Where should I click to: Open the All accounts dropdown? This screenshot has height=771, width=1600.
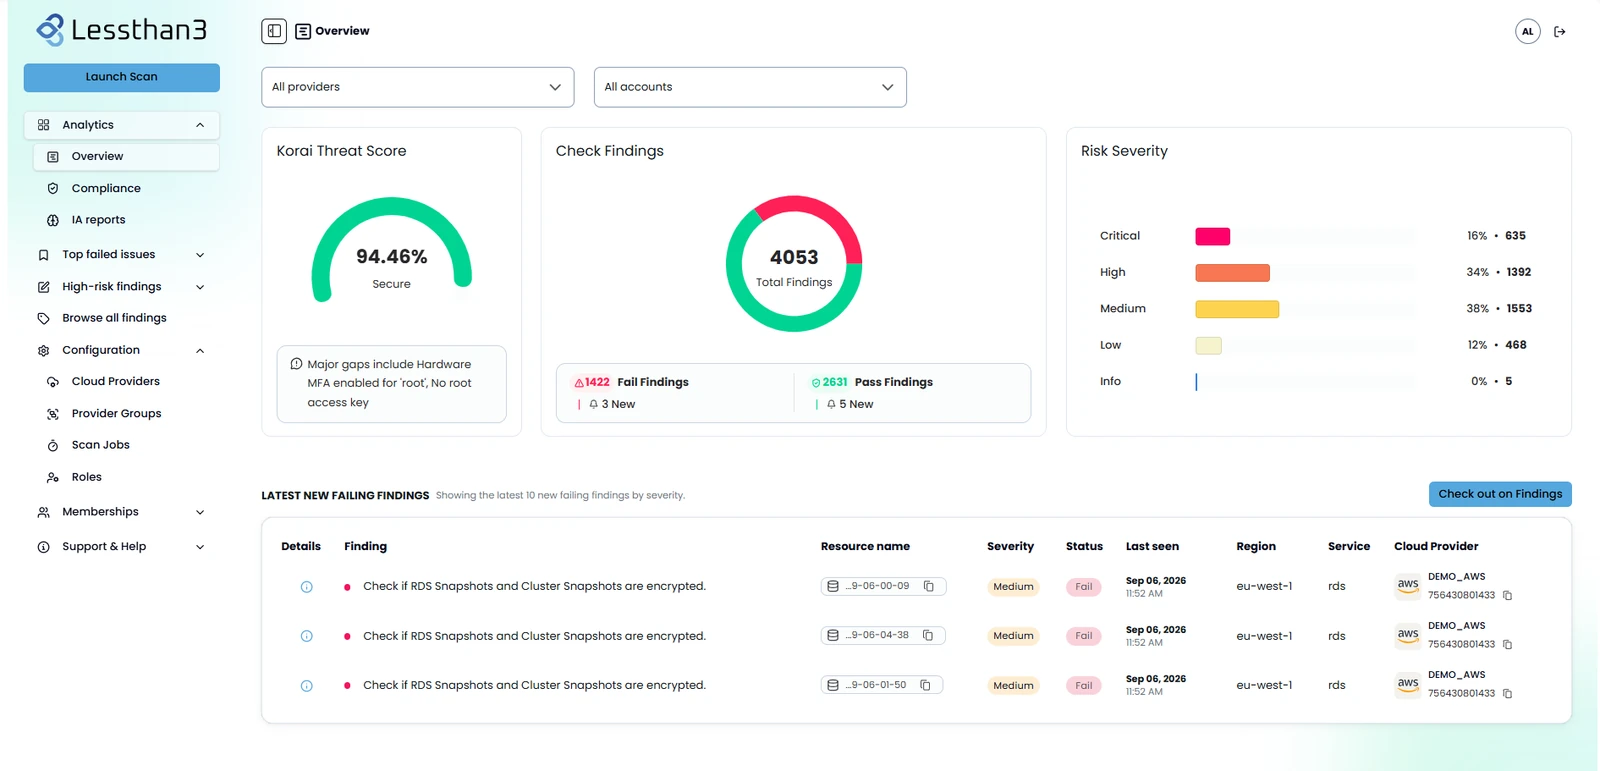point(750,87)
